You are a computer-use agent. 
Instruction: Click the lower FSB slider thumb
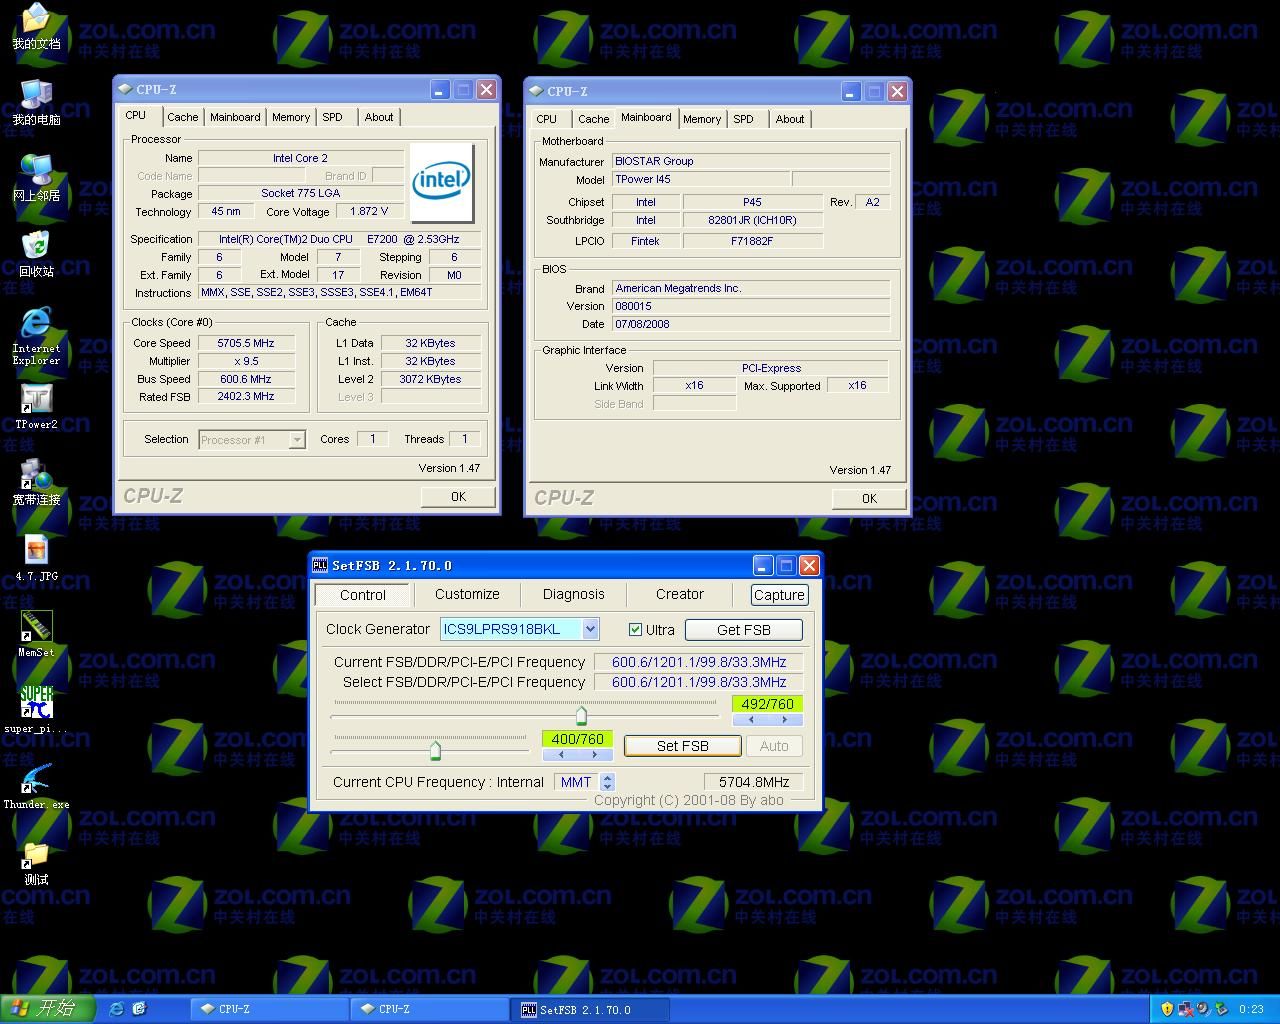point(435,750)
